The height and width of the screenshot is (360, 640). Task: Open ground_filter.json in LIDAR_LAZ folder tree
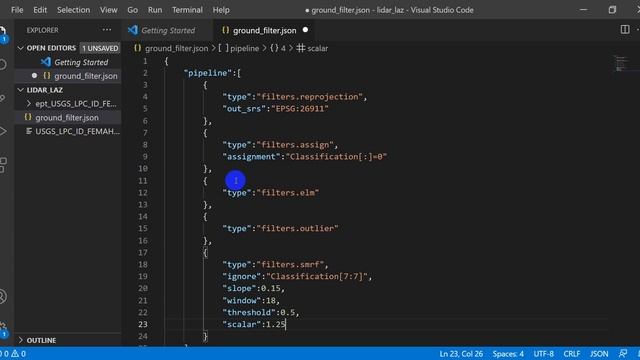tap(67, 118)
